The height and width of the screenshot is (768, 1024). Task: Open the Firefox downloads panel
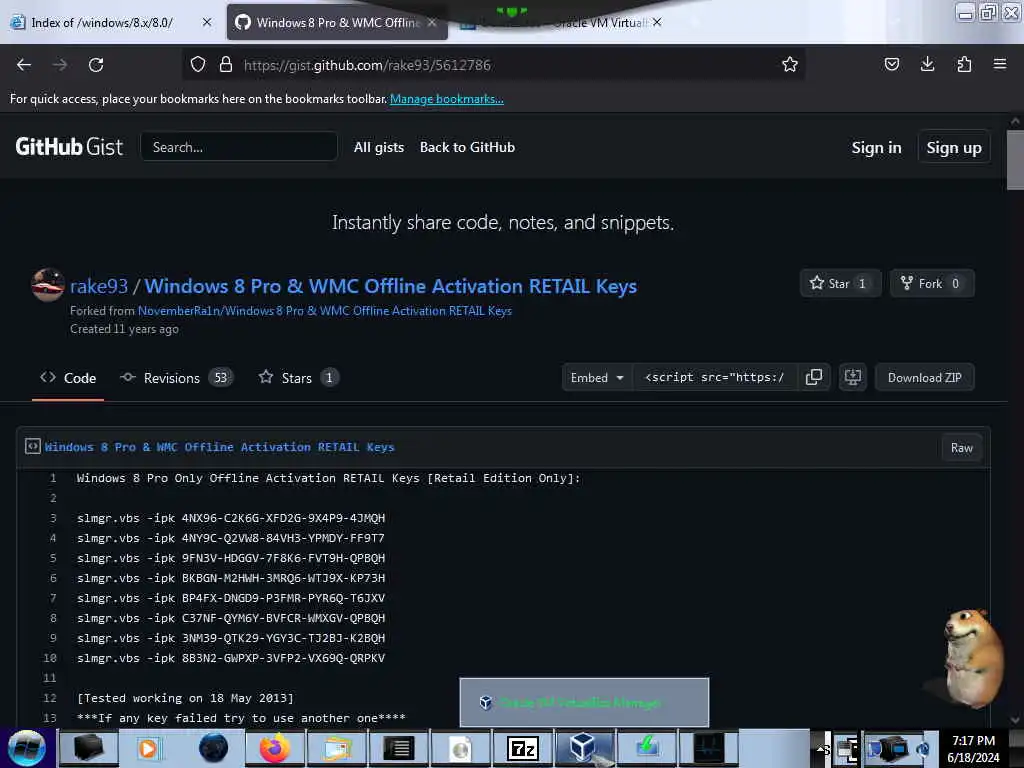(927, 64)
